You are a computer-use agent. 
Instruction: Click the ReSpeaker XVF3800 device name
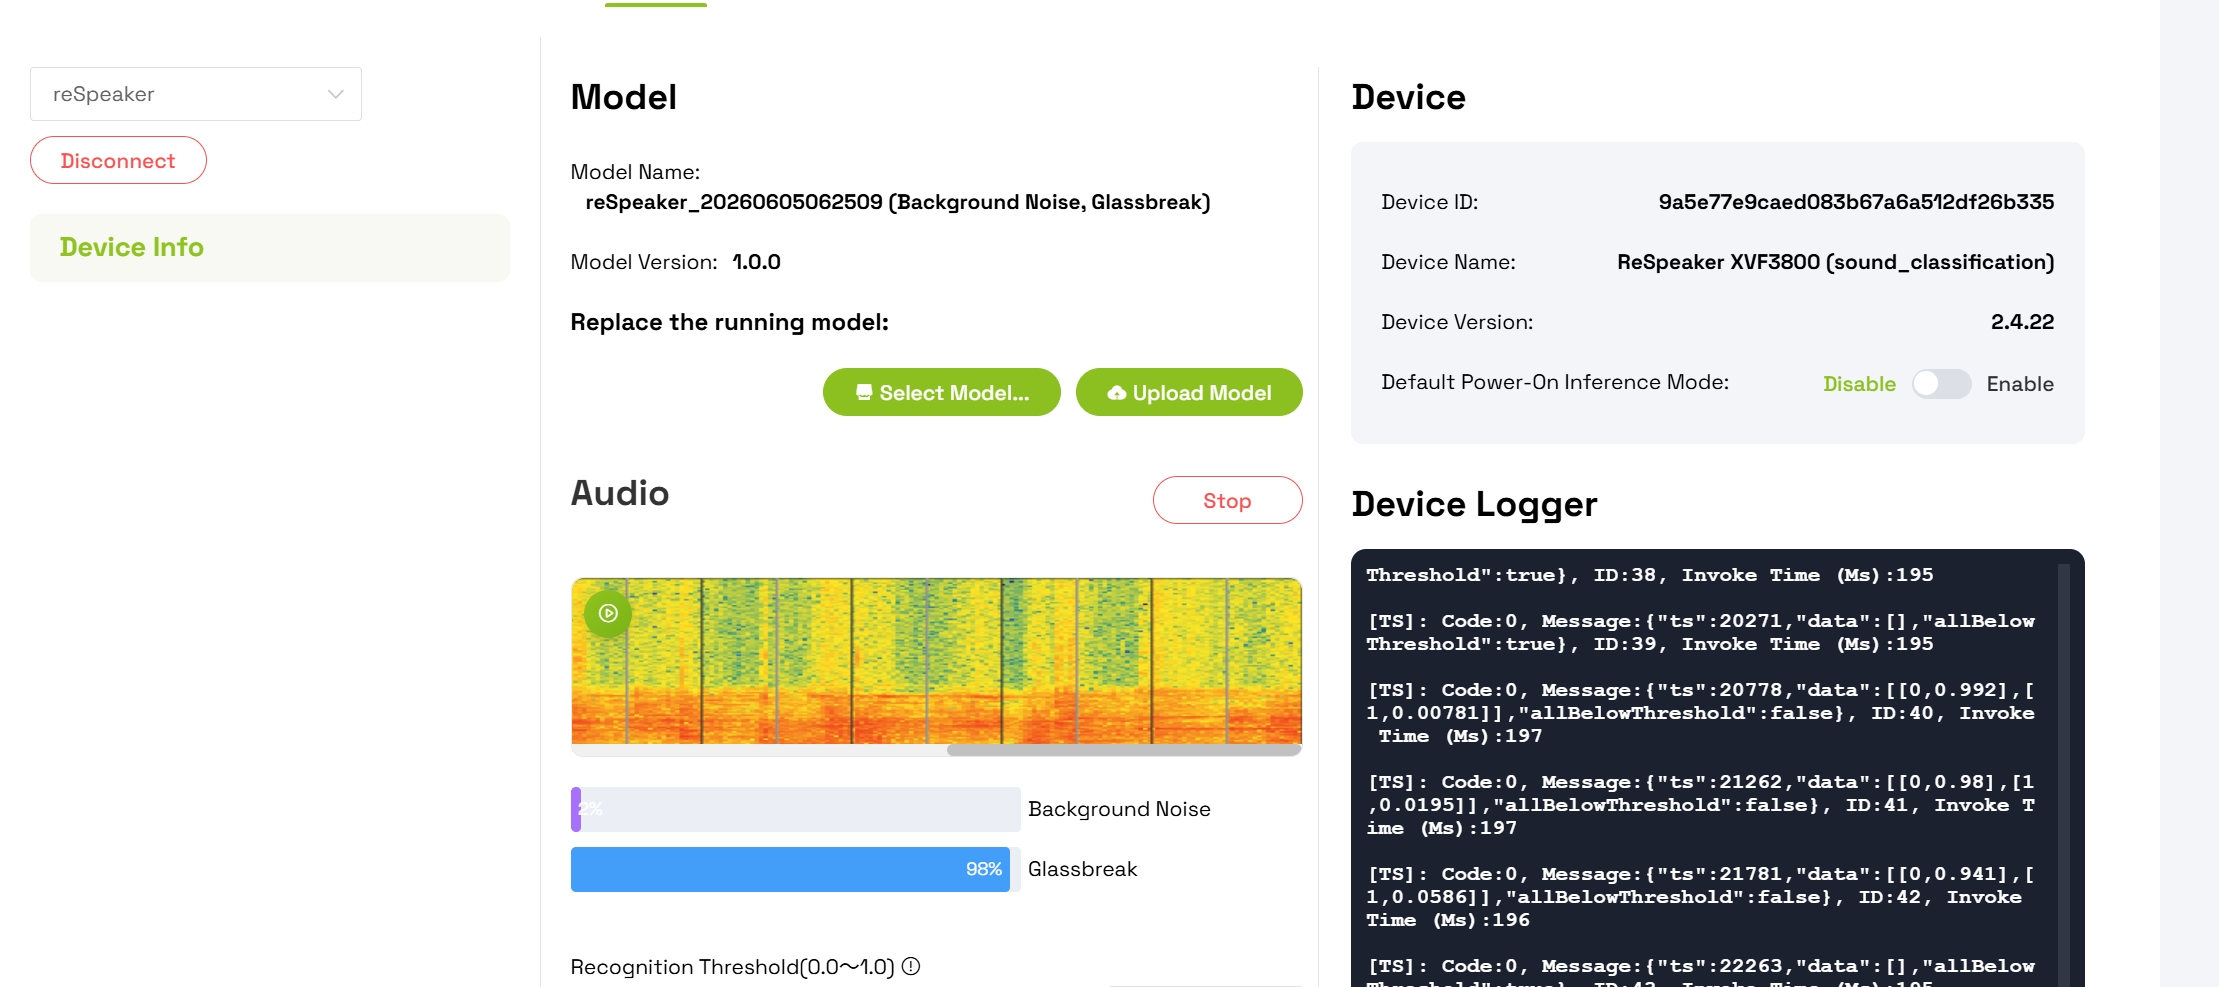[x=1835, y=262]
